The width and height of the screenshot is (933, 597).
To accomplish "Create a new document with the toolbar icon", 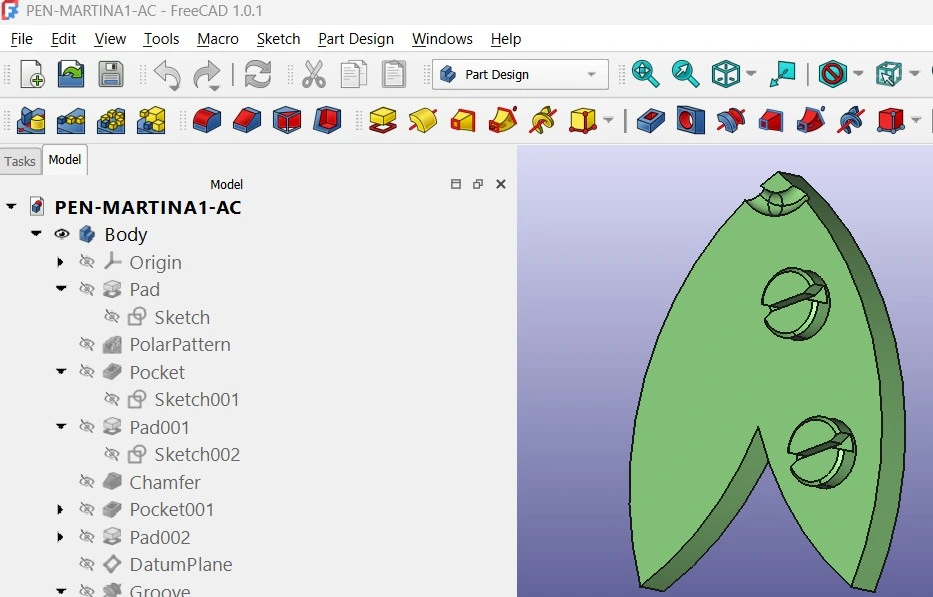I will tap(32, 75).
